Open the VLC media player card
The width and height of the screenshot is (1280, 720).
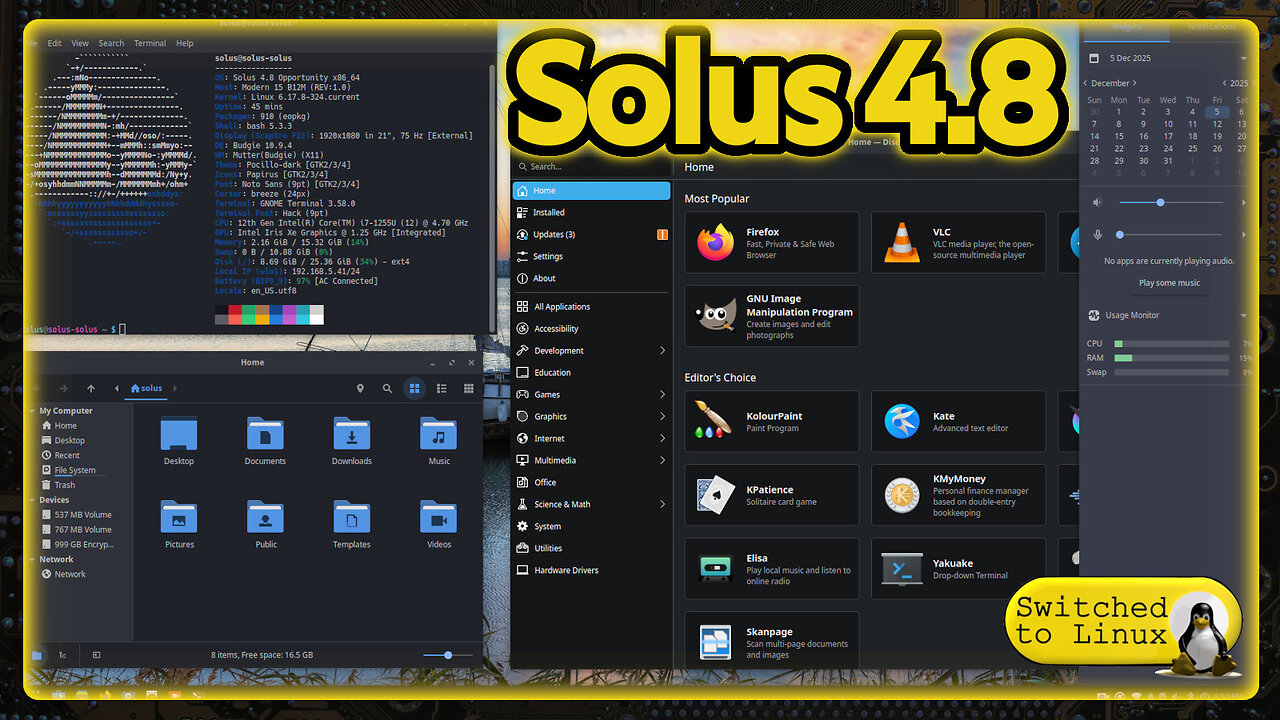[x=958, y=242]
